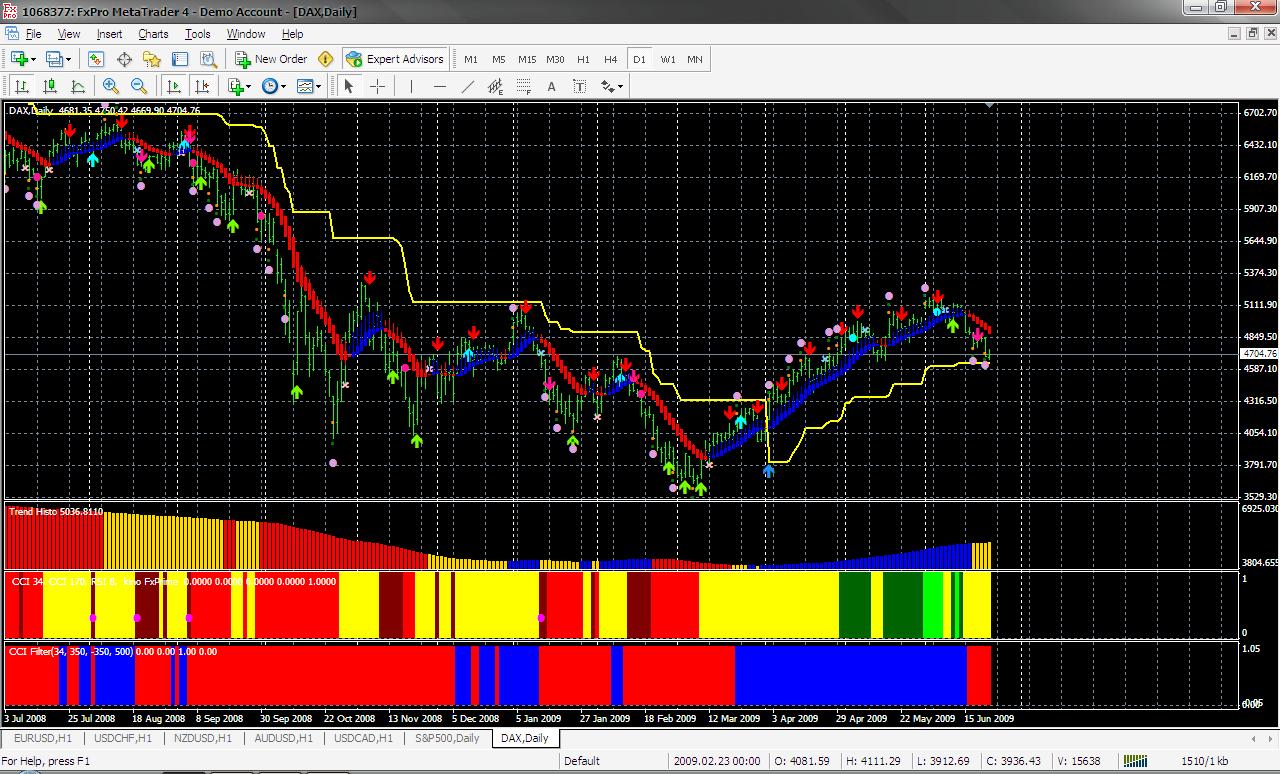Open the Data Window crosshair icon
This screenshot has width=1280, height=774.
[125, 59]
